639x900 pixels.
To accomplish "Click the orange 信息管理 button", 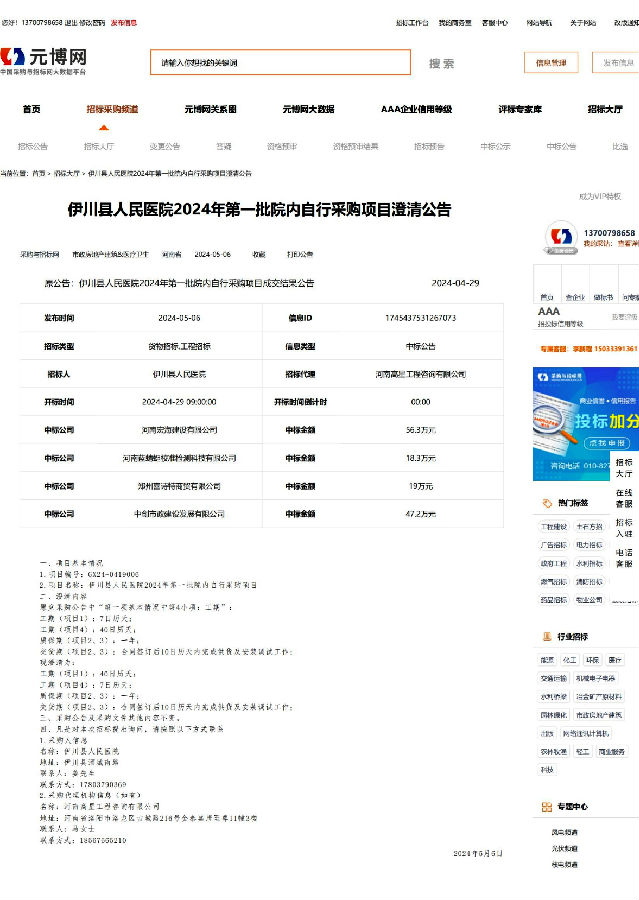I will click(551, 63).
